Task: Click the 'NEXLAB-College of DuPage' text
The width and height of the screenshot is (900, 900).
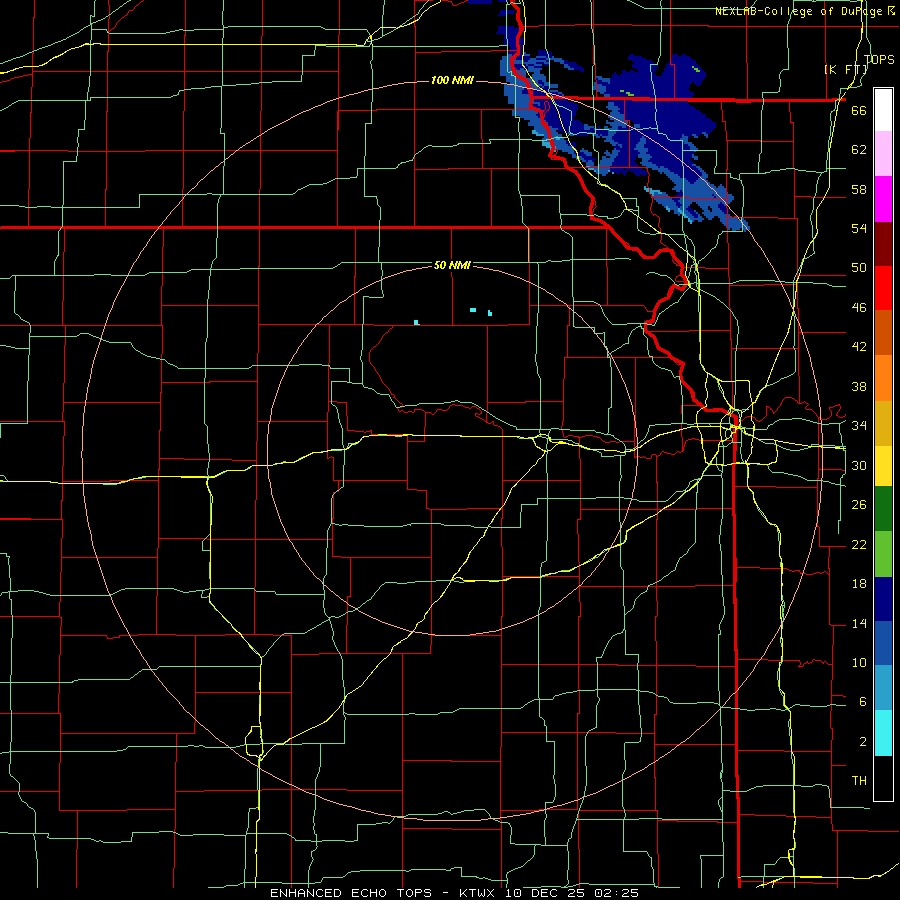Action: point(801,11)
